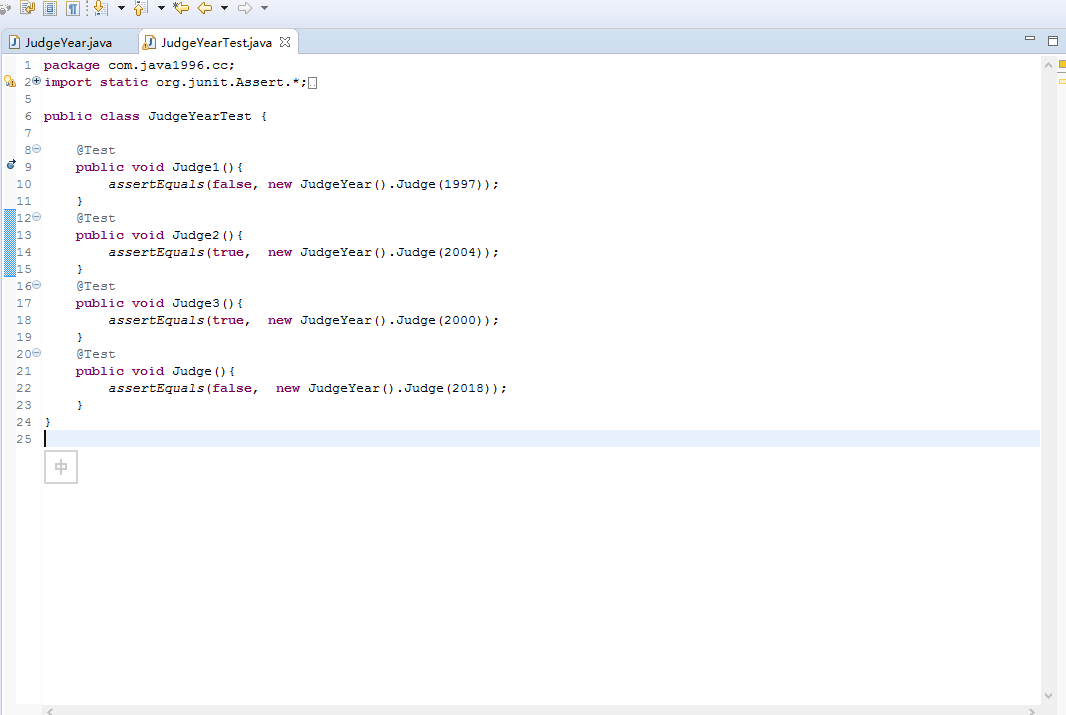Click the Previous Annotation up-arrow icon
Screen dimensions: 1066x715
(139, 8)
